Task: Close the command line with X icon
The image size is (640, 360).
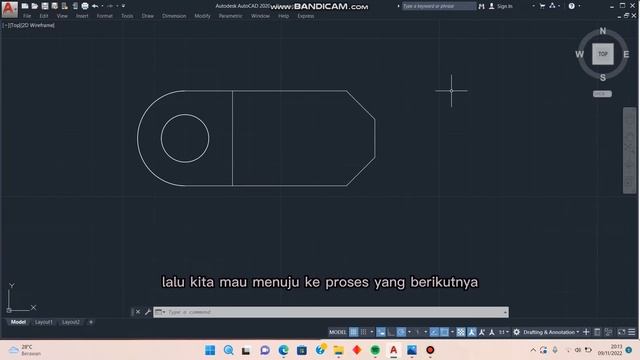Action: (138, 312)
